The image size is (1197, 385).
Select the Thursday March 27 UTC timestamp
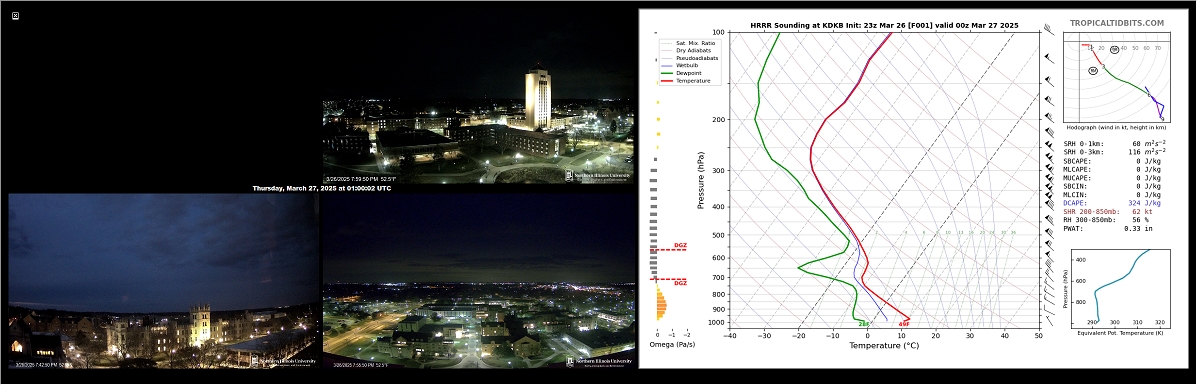coord(321,188)
